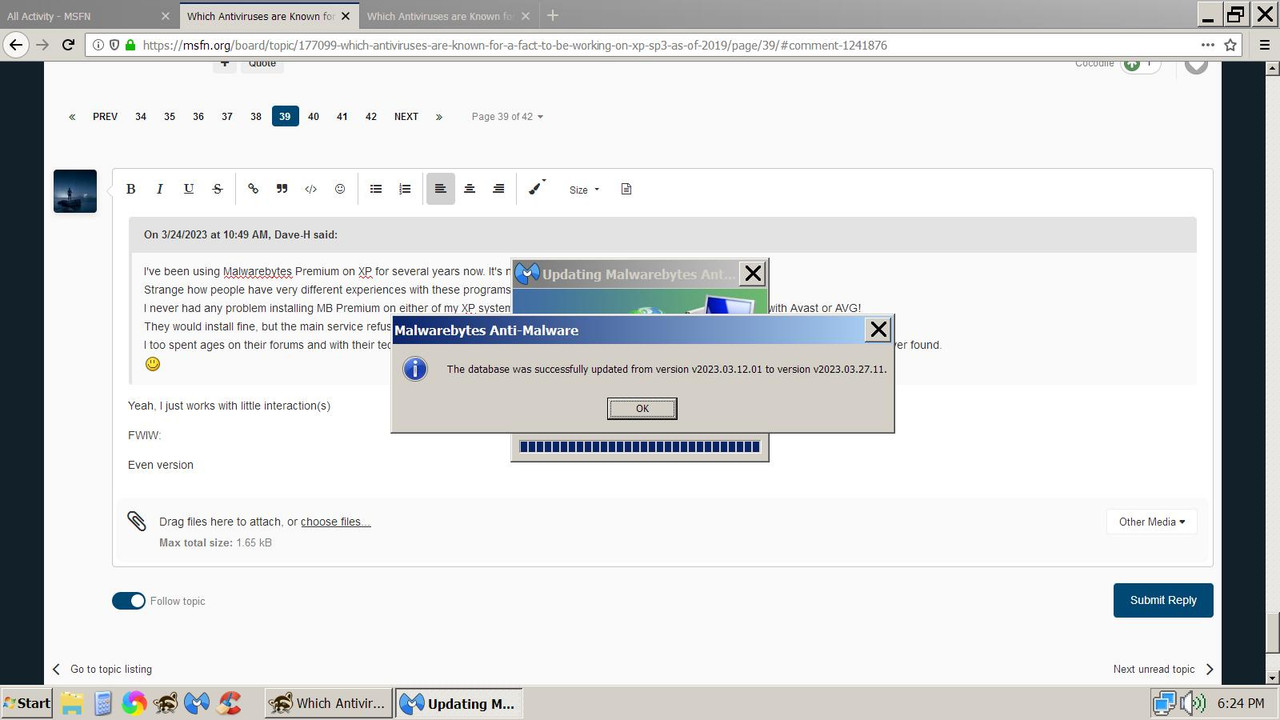Jump to first page with double-left arrow

pyautogui.click(x=72, y=116)
